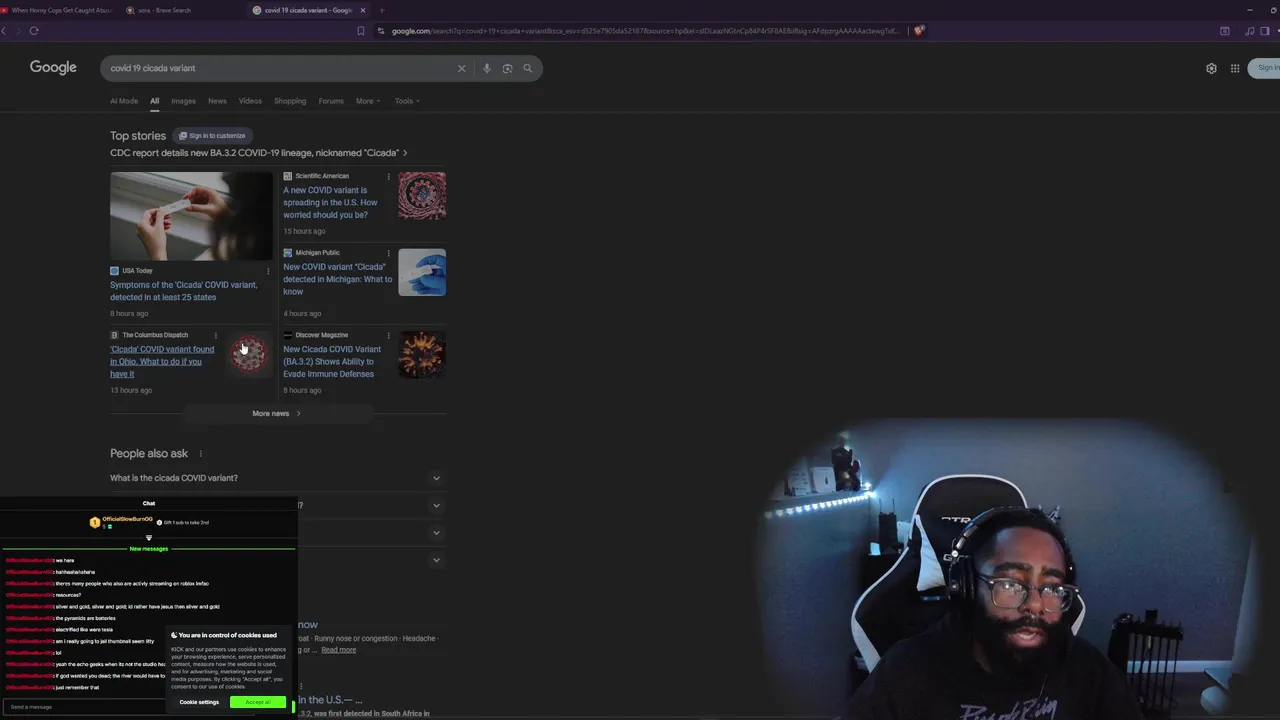This screenshot has width=1280, height=720.
Task: Open the More dropdown in search tabs
Action: point(368,101)
